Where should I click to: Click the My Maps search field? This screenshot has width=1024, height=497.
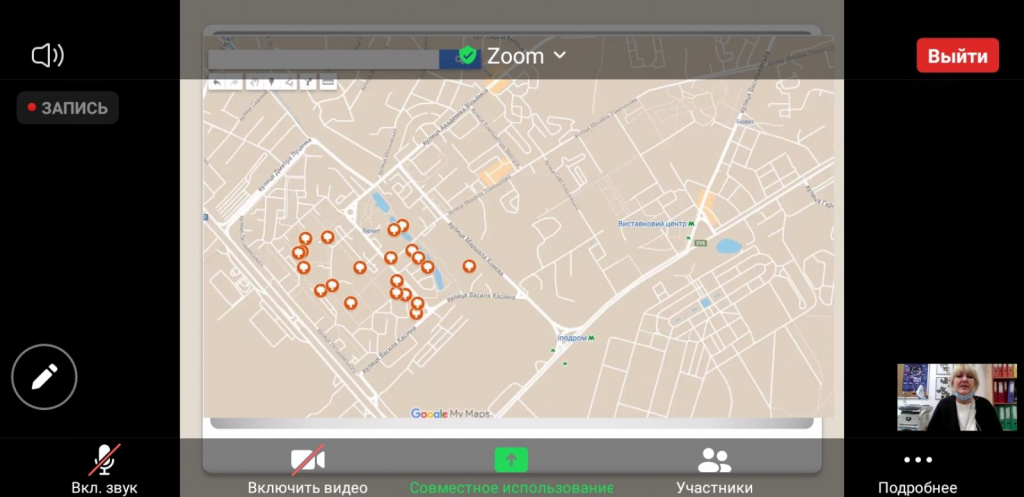pyautogui.click(x=323, y=59)
